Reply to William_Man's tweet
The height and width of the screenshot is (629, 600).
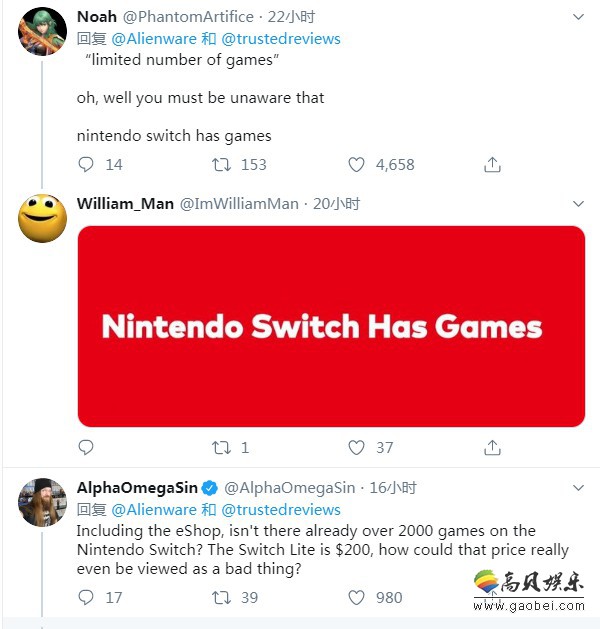click(x=86, y=447)
